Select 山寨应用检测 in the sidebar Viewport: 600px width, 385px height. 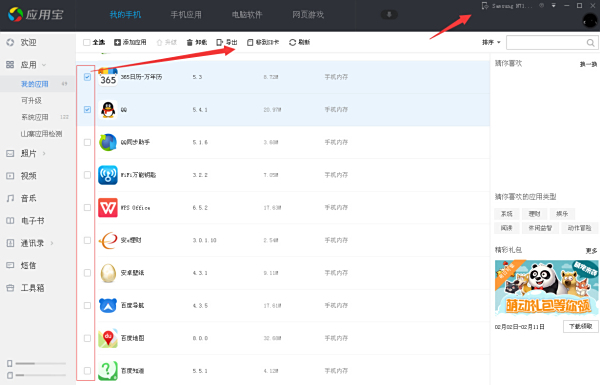[x=41, y=134]
